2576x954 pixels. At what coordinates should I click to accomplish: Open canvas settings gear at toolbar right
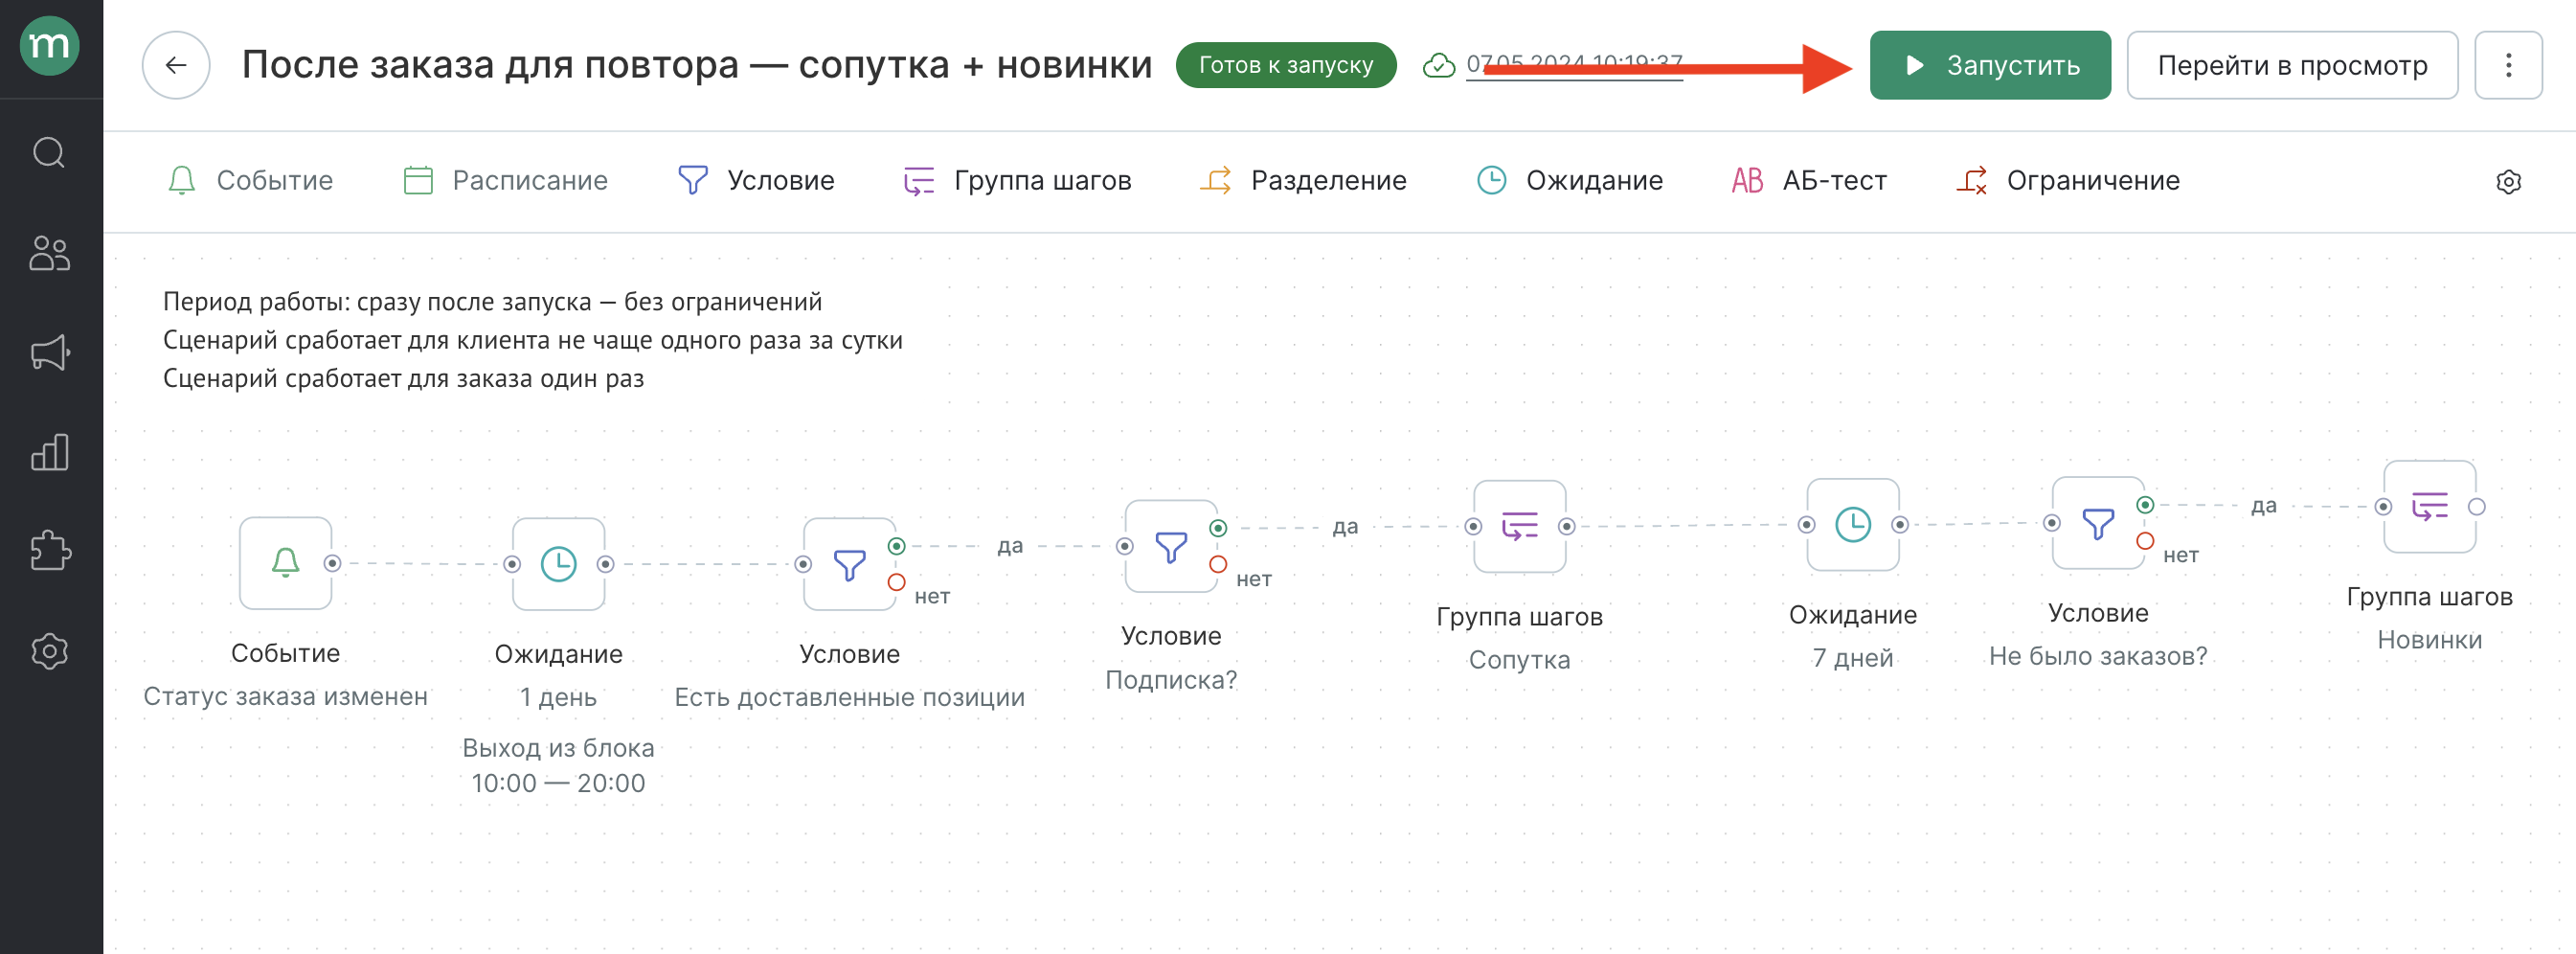click(x=2507, y=182)
